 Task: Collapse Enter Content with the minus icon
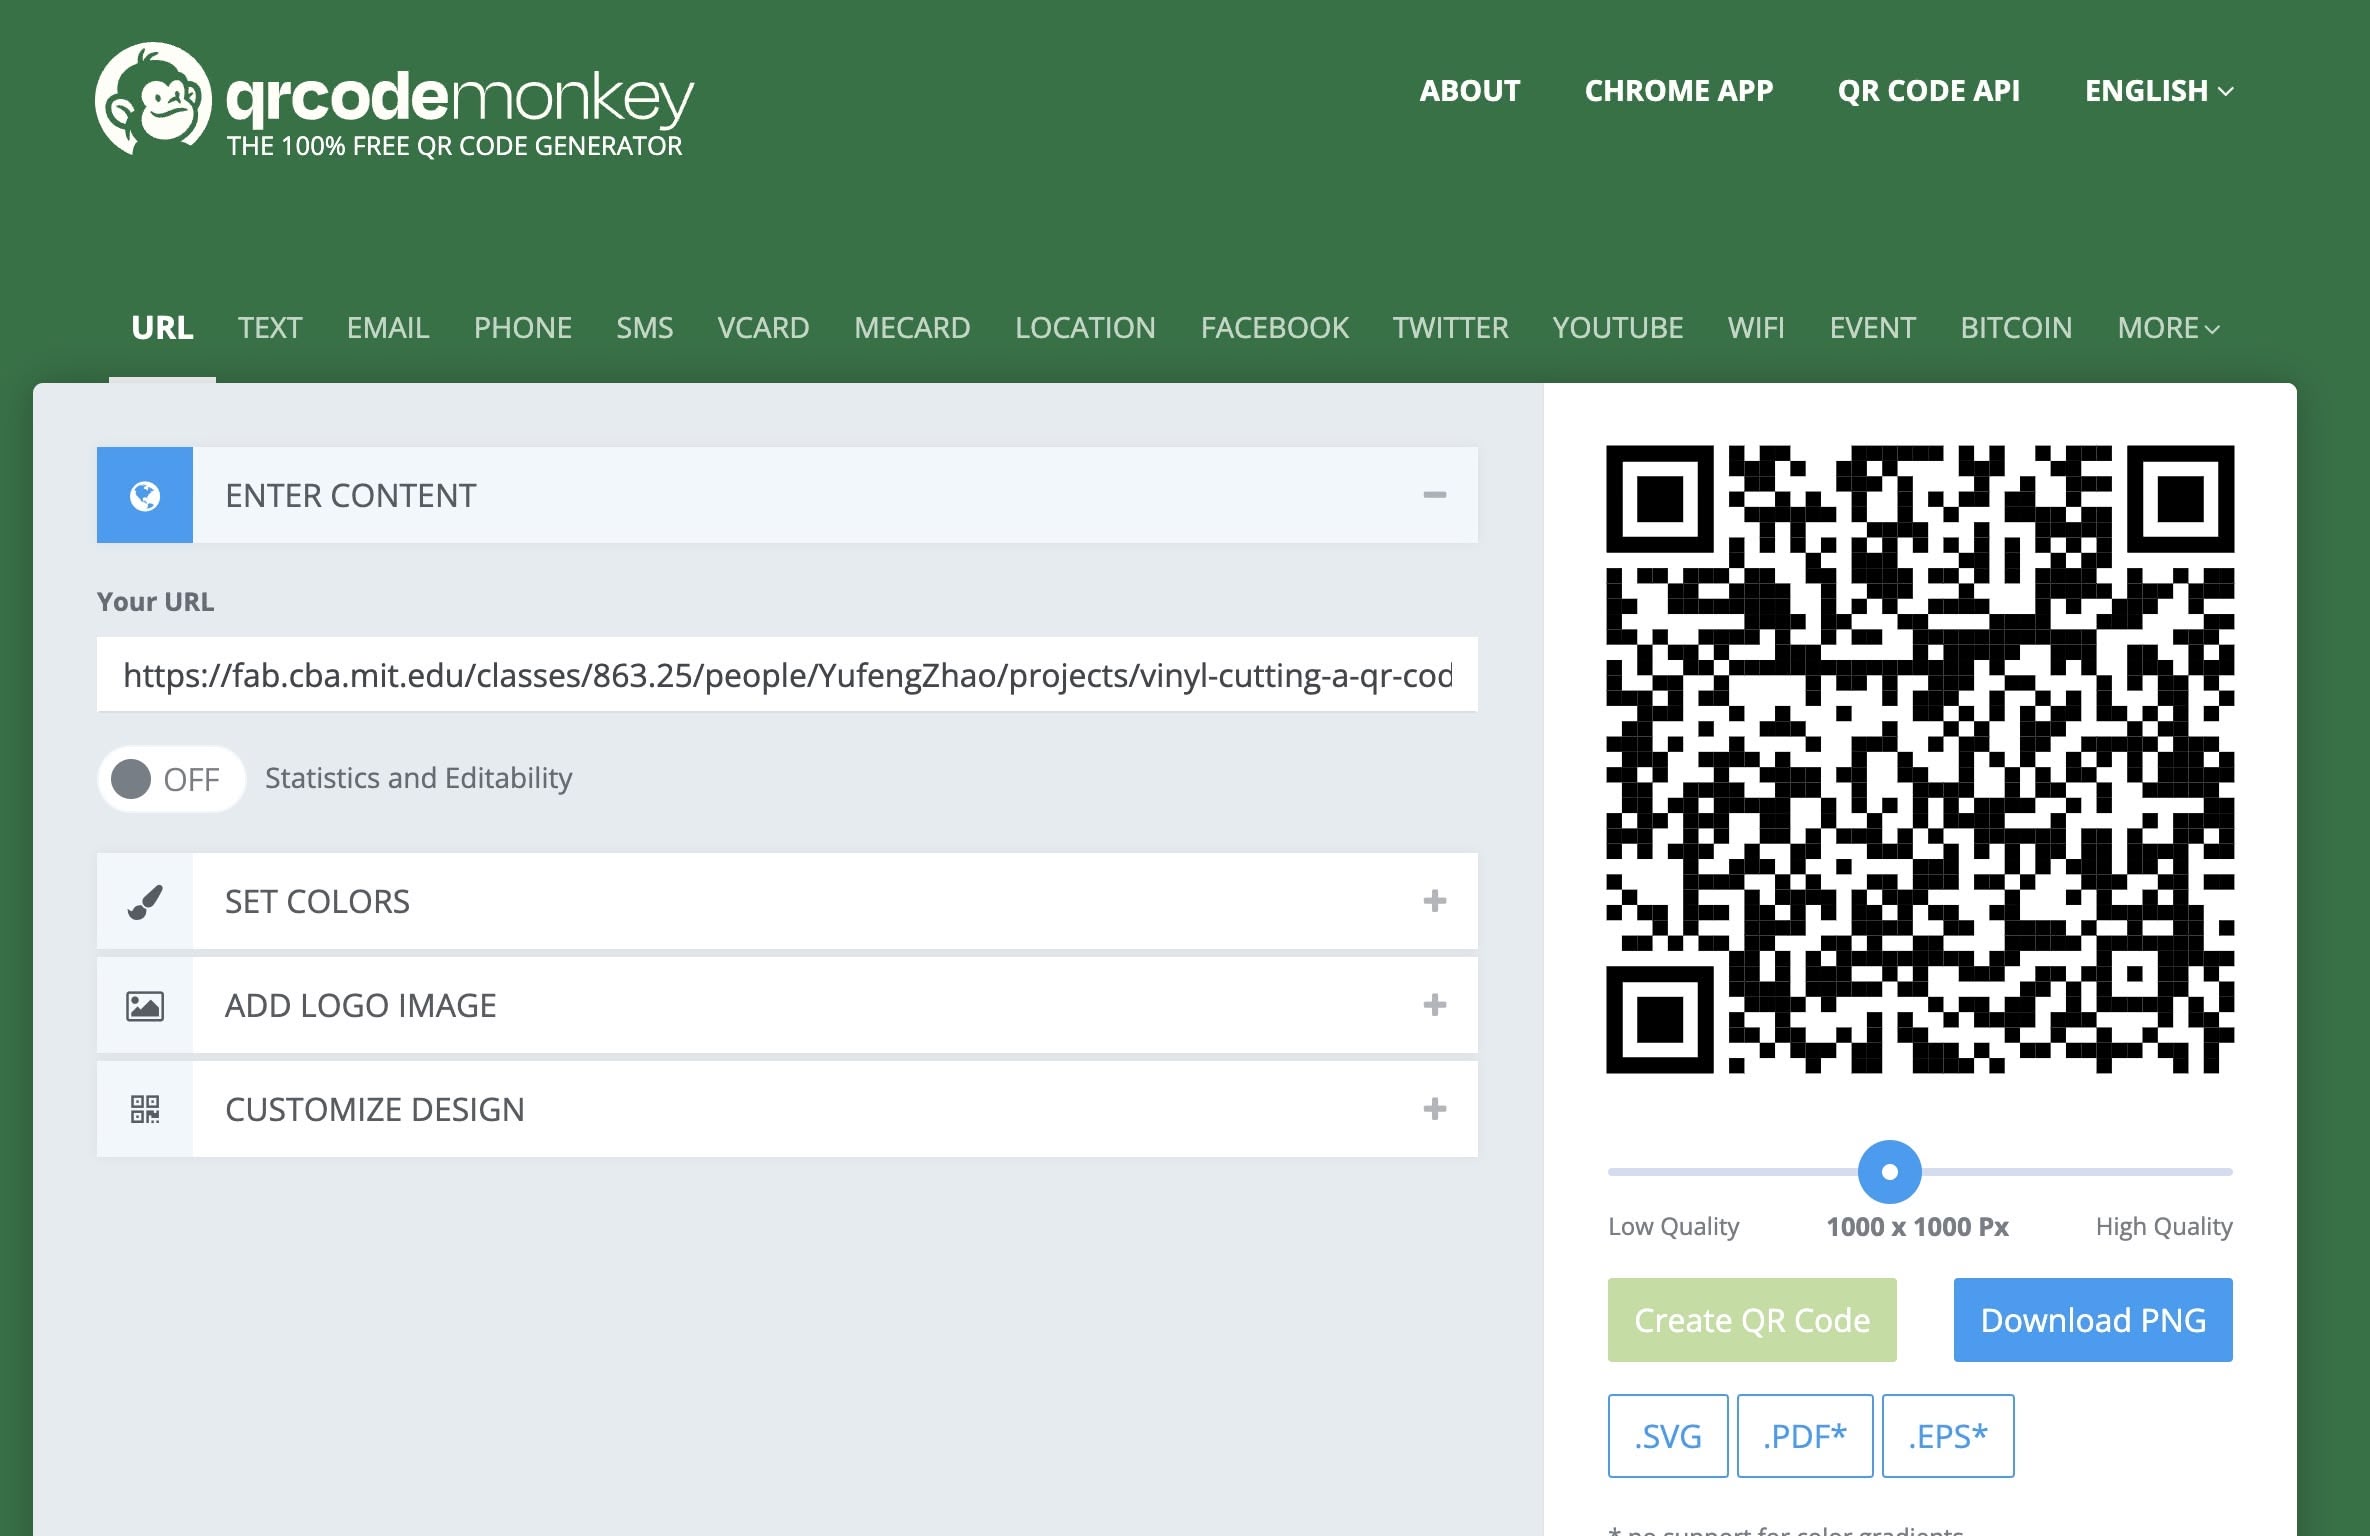coord(1434,495)
